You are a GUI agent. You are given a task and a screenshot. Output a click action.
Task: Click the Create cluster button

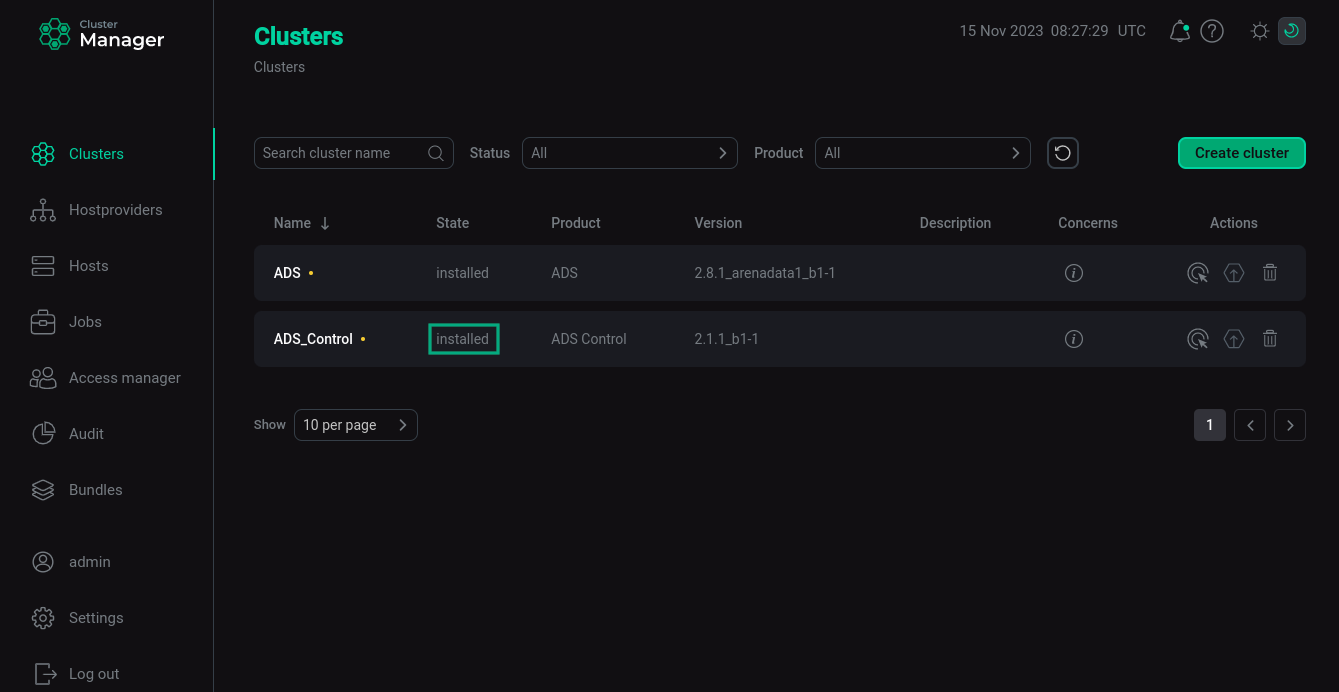[1242, 153]
